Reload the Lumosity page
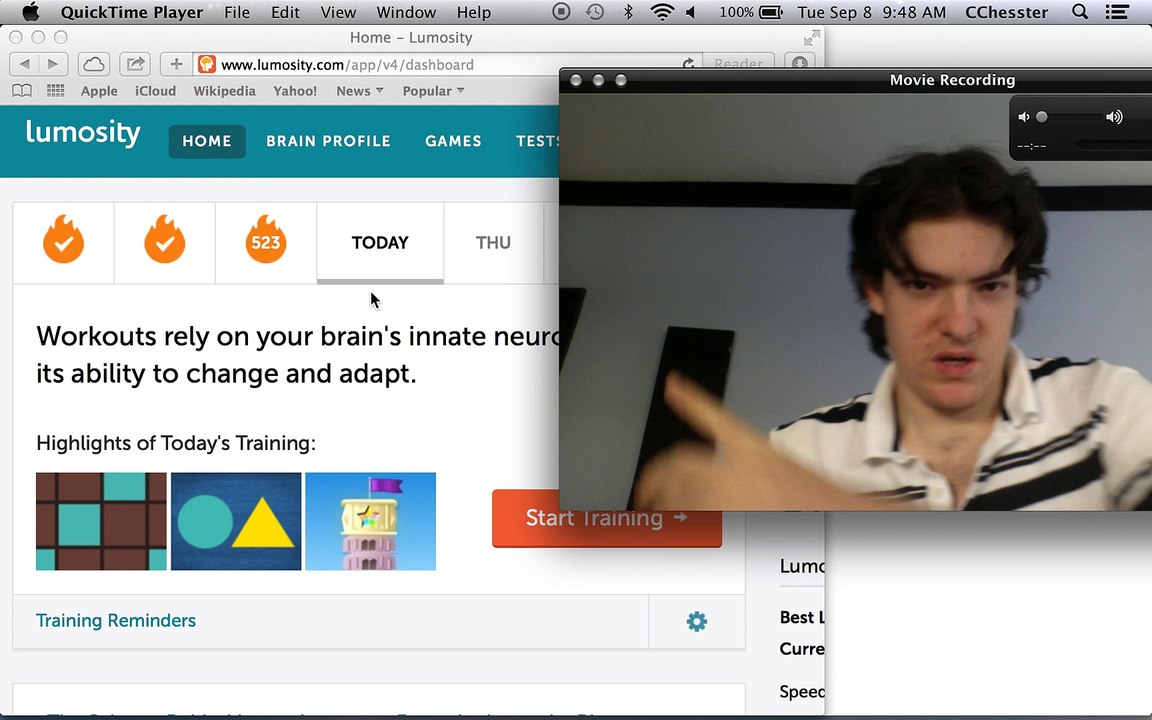 [688, 64]
